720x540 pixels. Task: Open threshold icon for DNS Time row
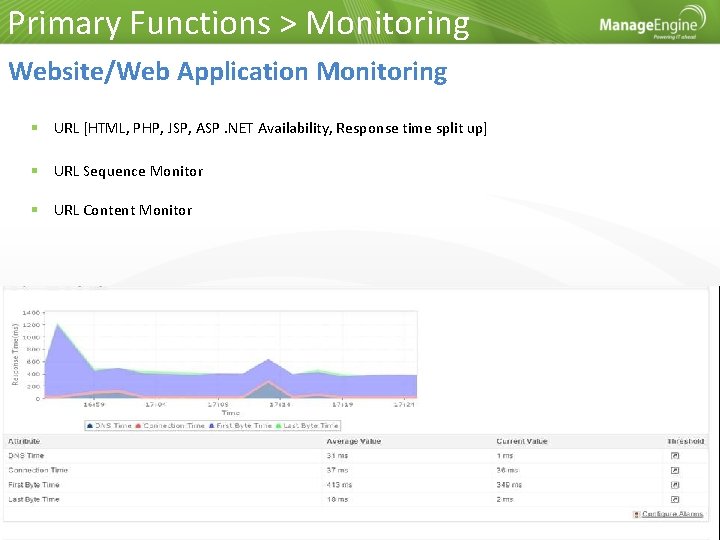(x=675, y=456)
